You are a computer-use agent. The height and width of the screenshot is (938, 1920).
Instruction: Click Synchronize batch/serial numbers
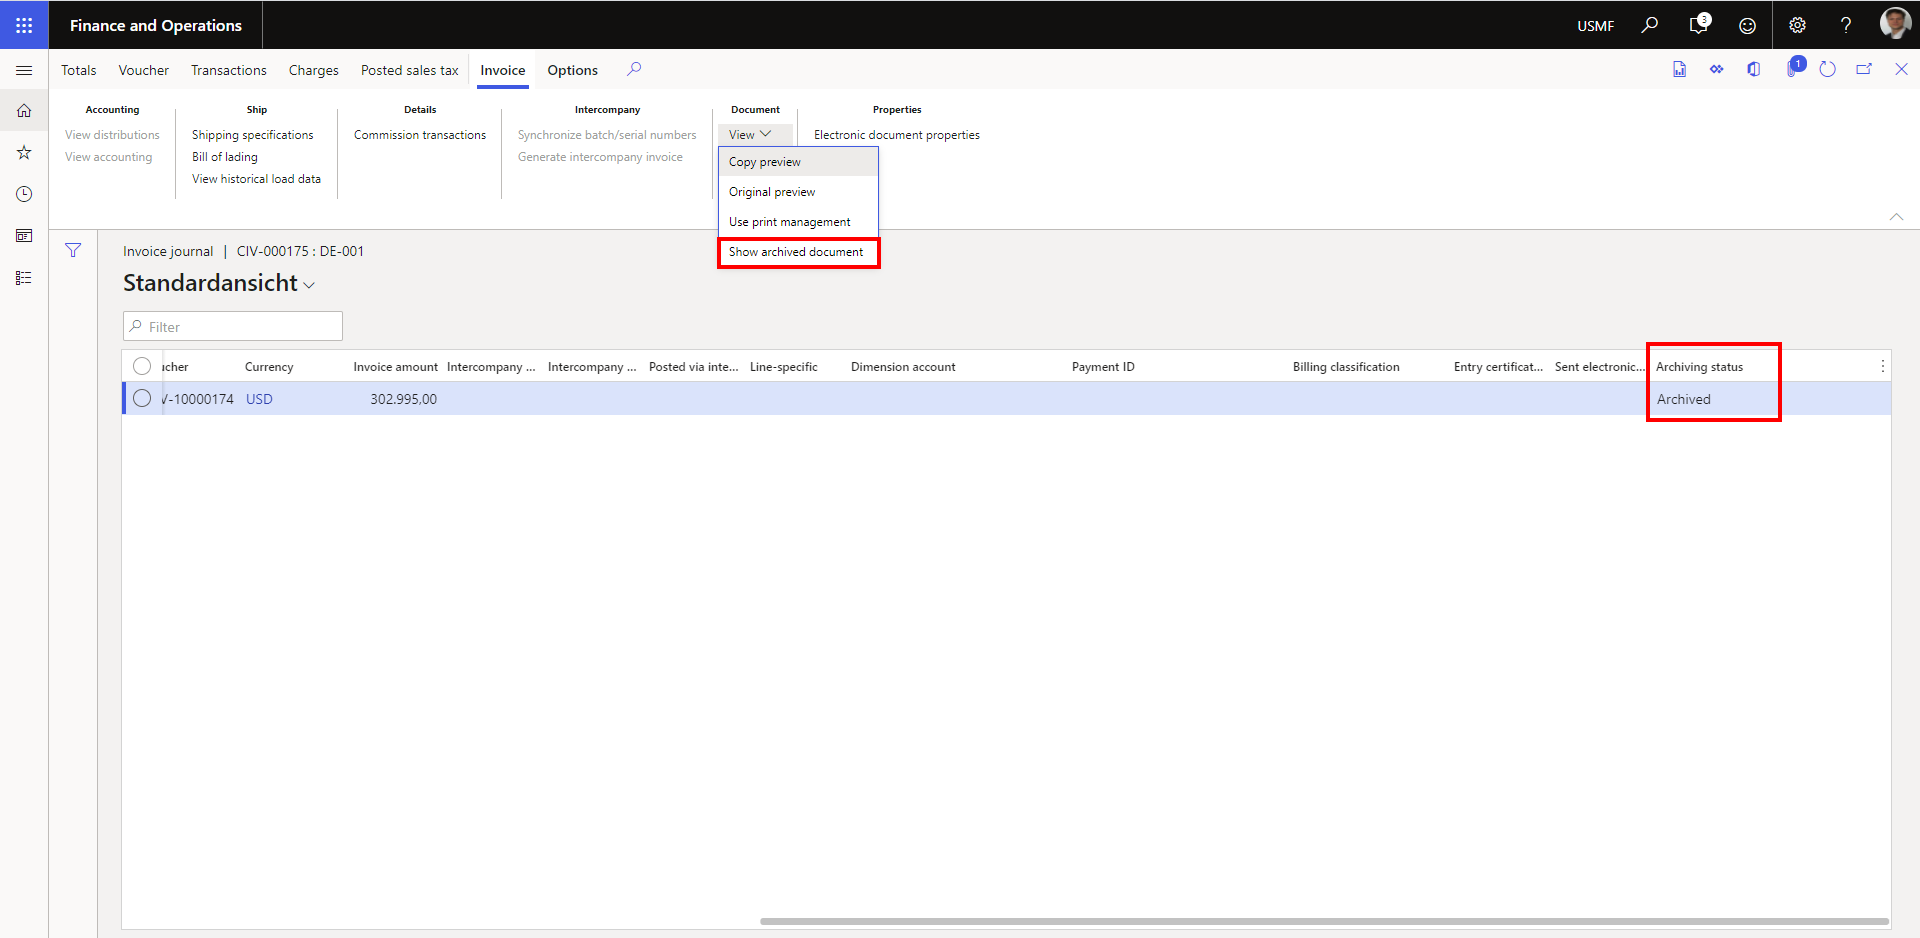[x=607, y=135]
